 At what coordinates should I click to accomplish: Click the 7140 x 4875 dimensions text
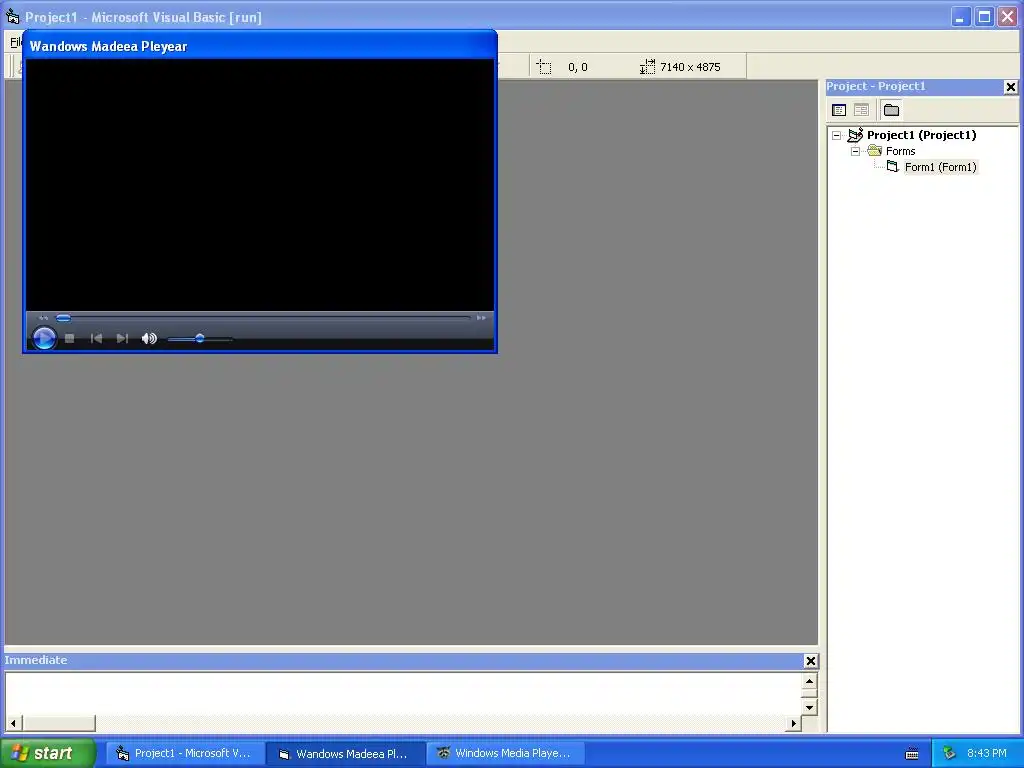coord(690,67)
